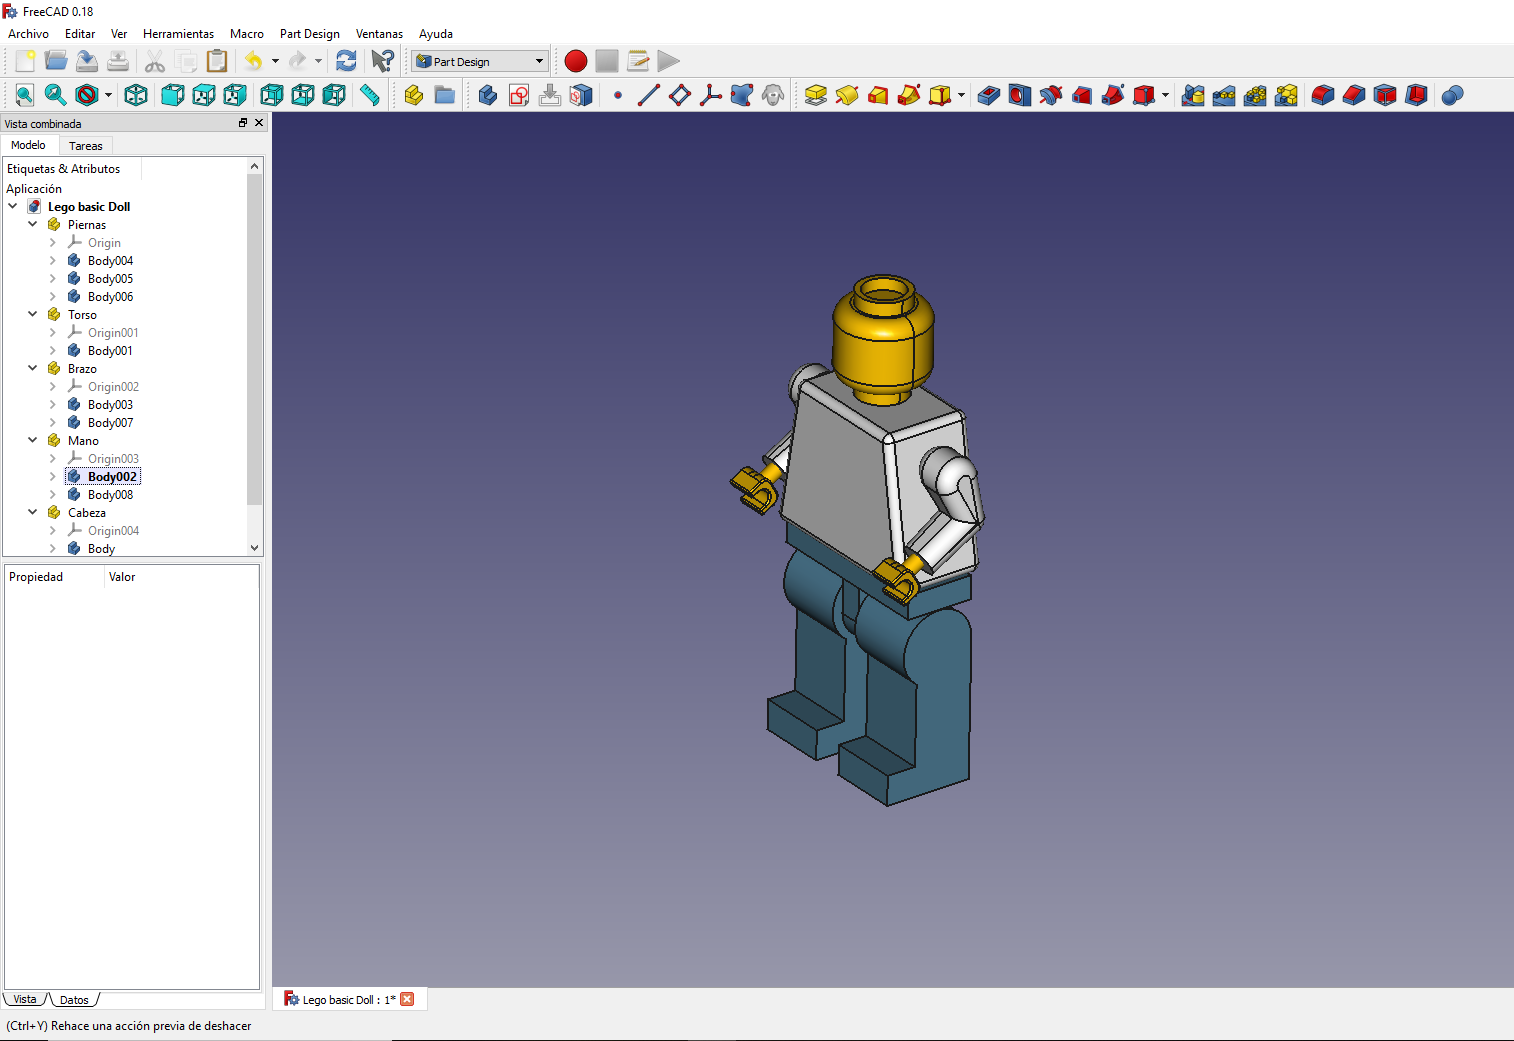Select the Revolution tool
Image resolution: width=1514 pixels, height=1041 pixels.
(x=847, y=95)
